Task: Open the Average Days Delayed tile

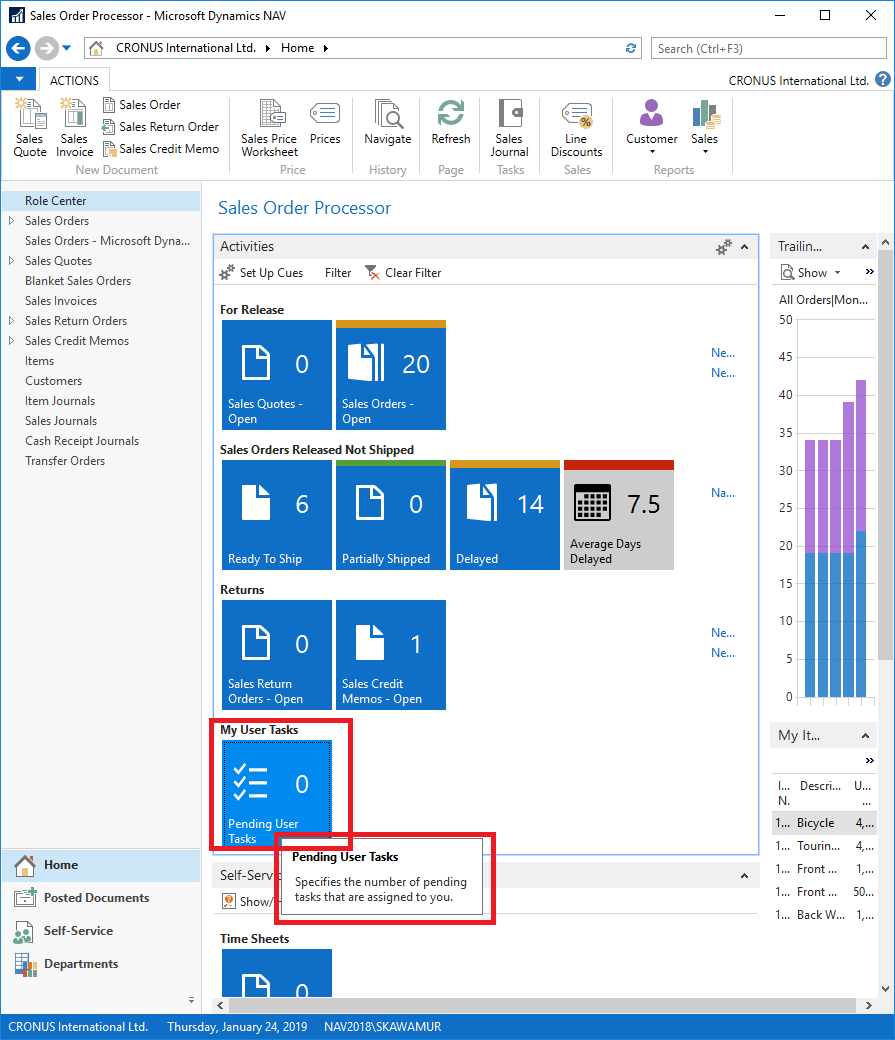Action: point(619,515)
